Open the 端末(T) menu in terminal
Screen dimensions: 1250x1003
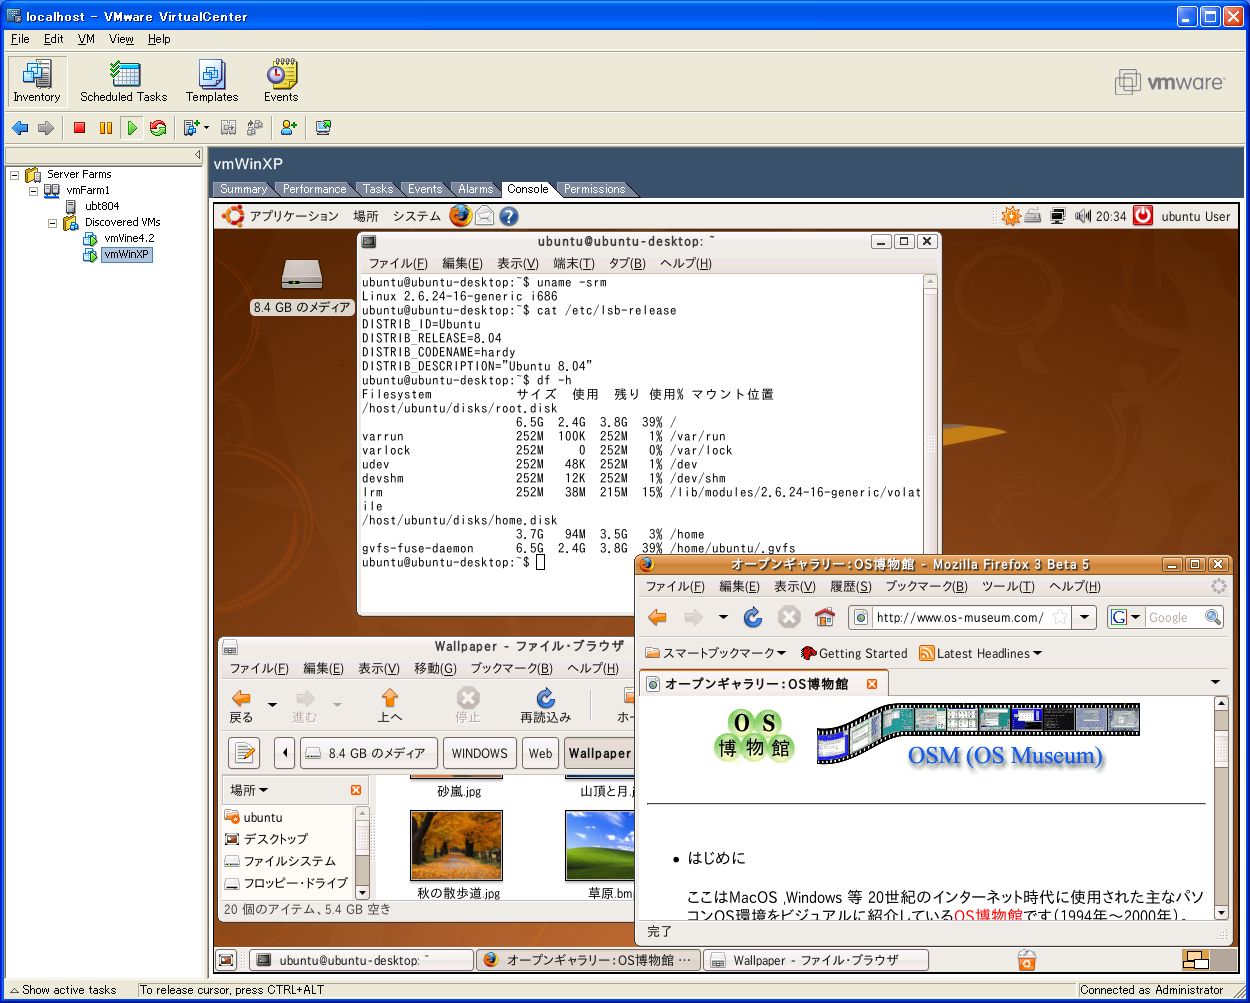pos(573,263)
